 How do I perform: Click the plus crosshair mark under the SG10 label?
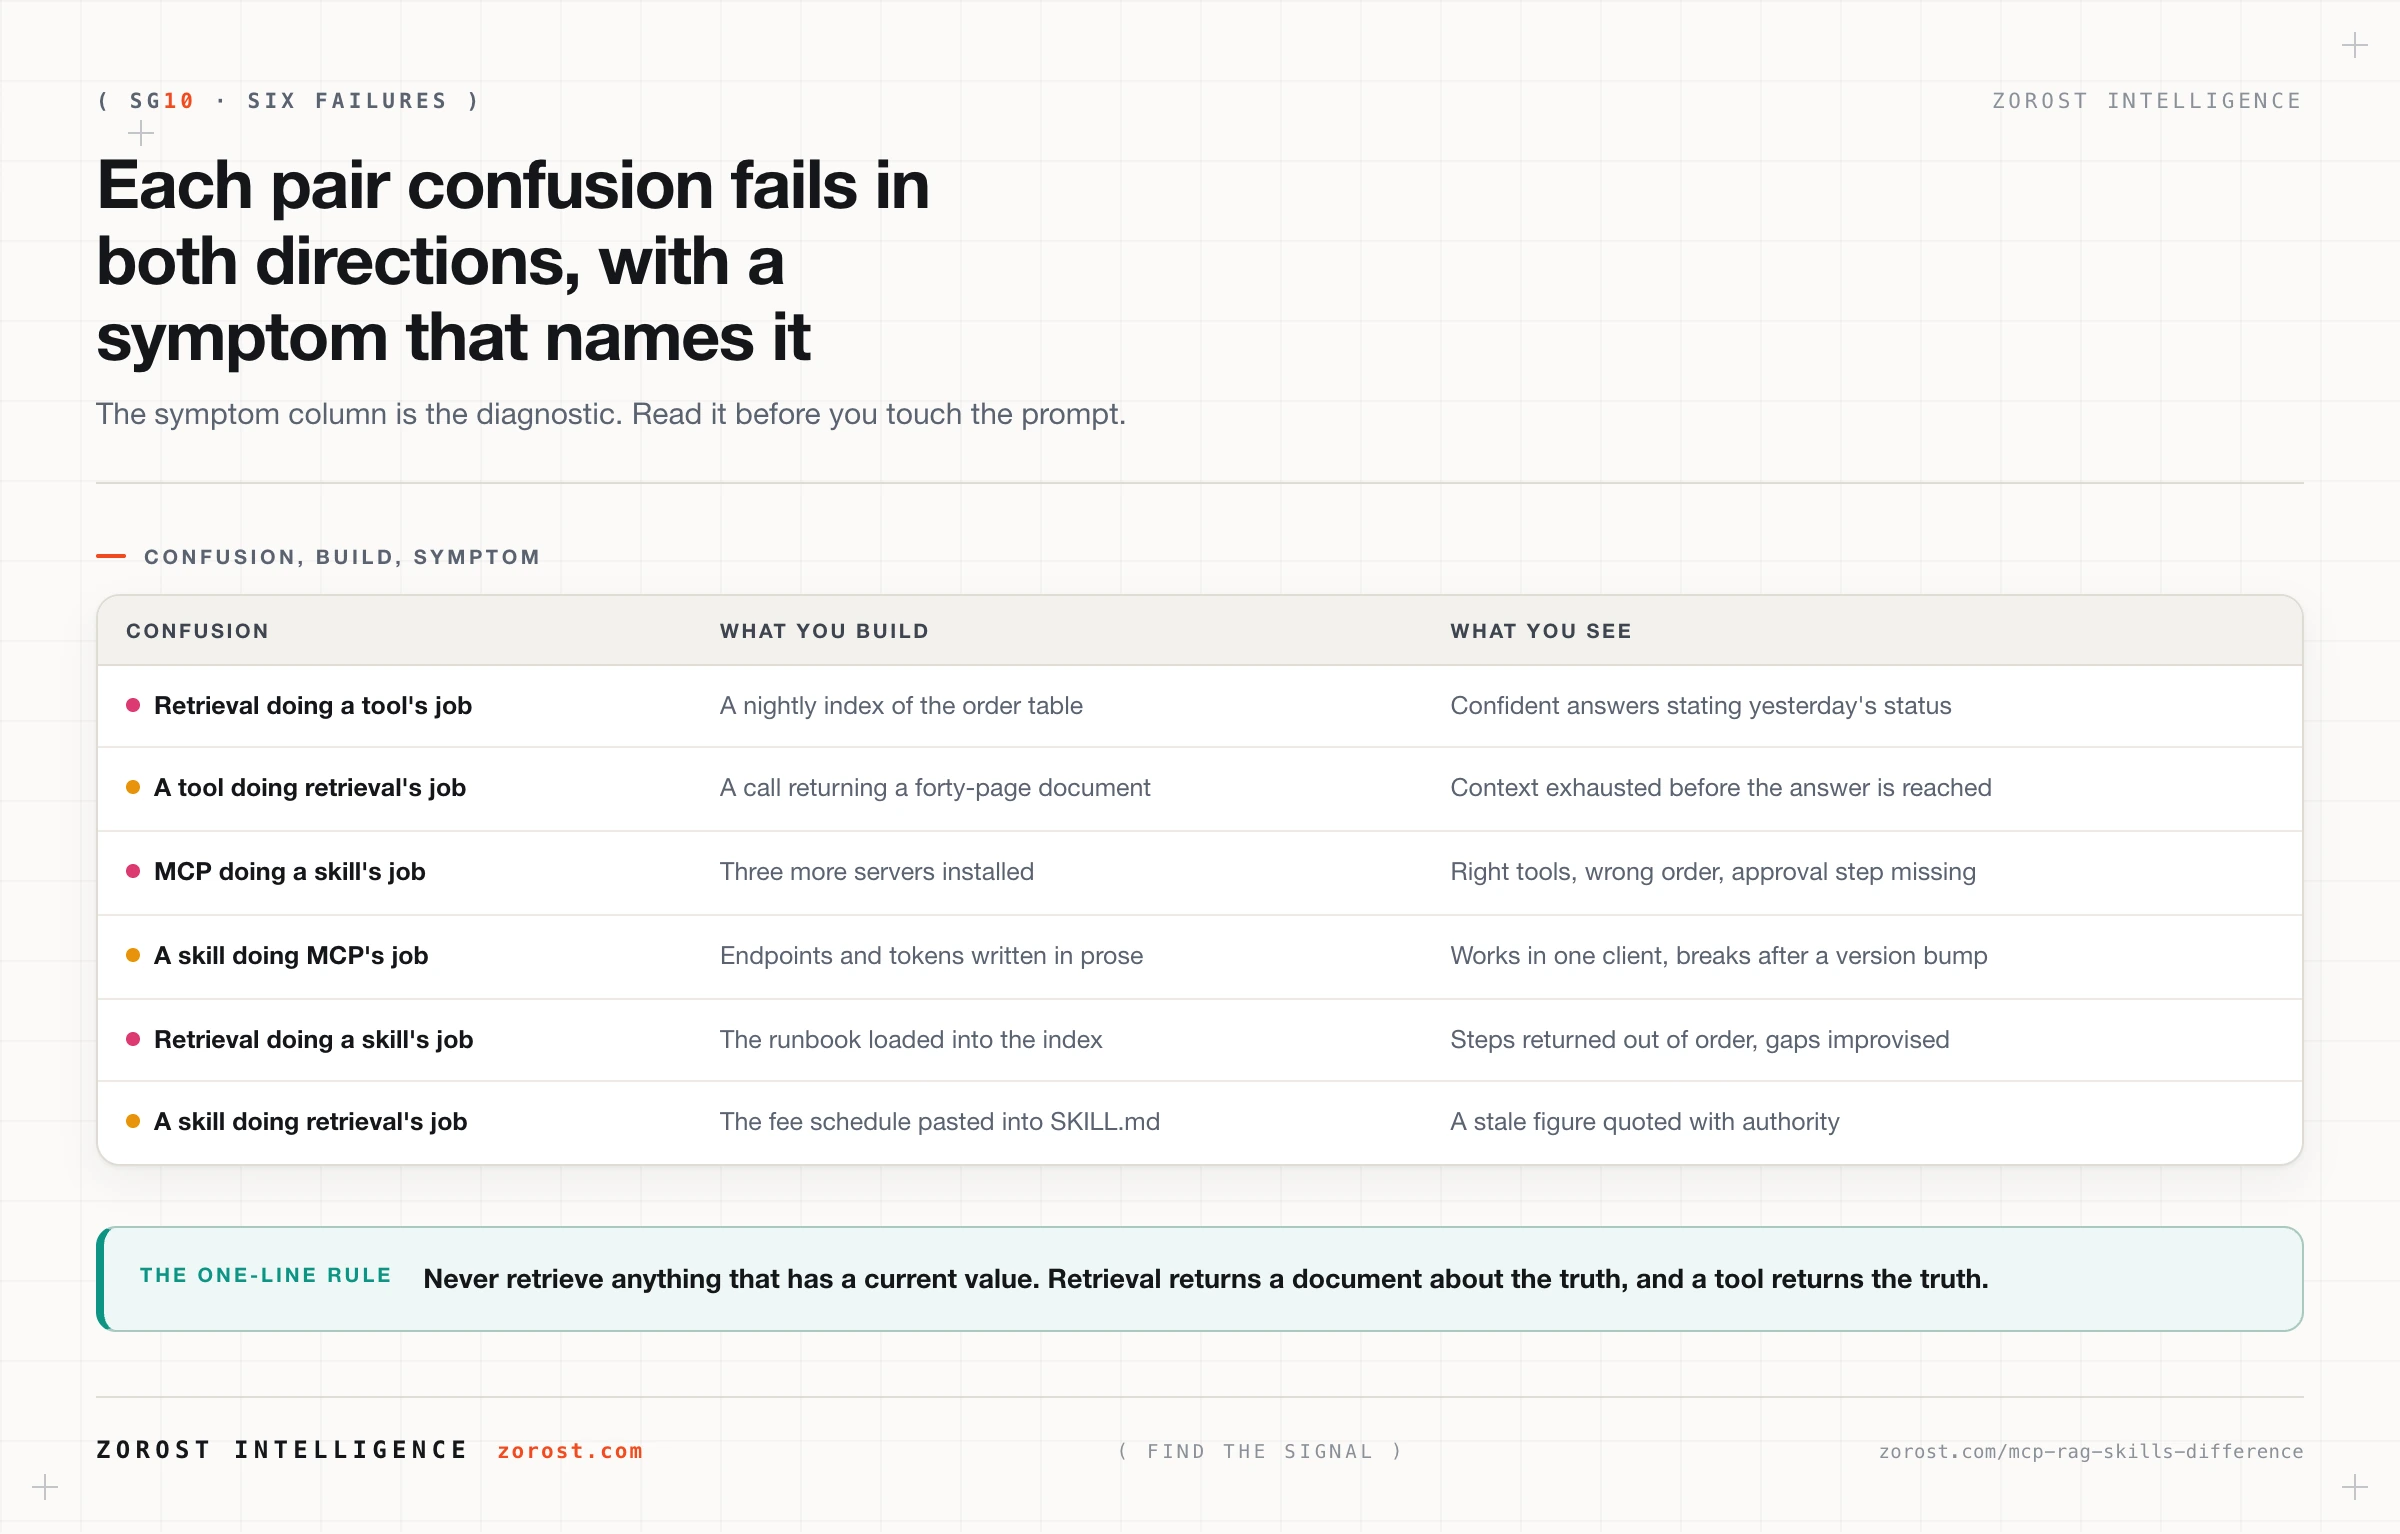tap(141, 133)
